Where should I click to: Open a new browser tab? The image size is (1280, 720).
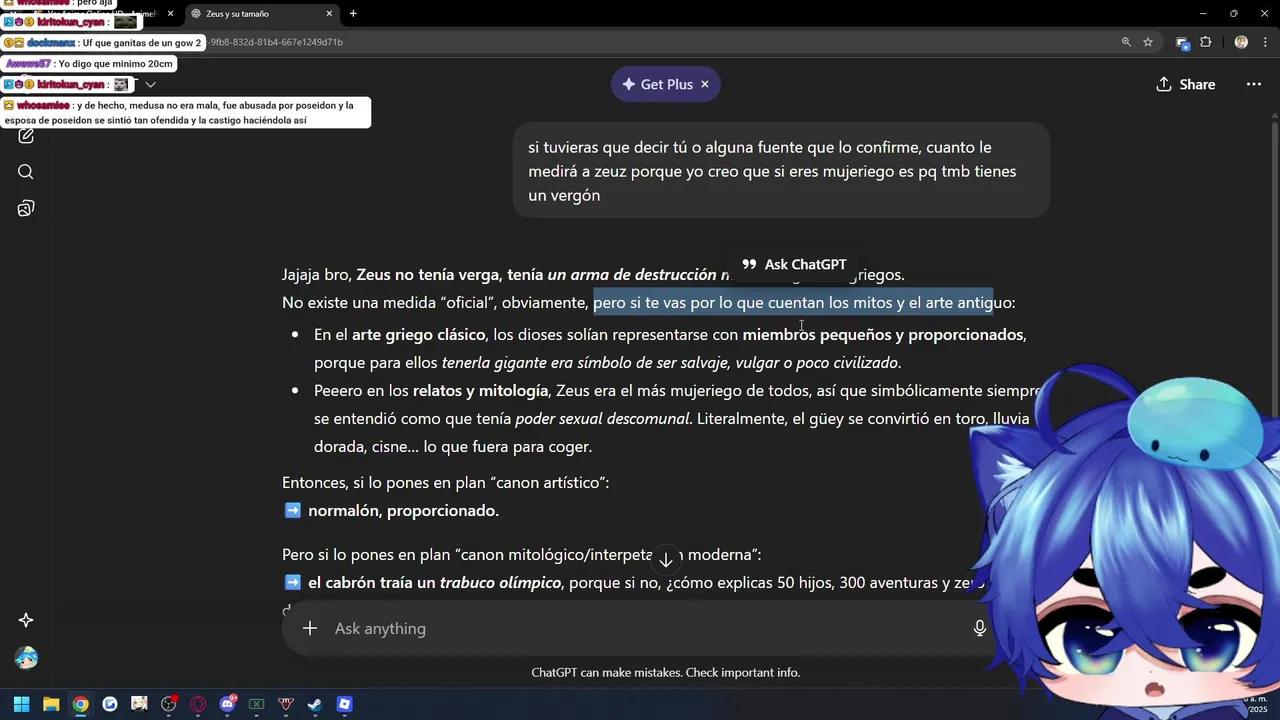353,14
